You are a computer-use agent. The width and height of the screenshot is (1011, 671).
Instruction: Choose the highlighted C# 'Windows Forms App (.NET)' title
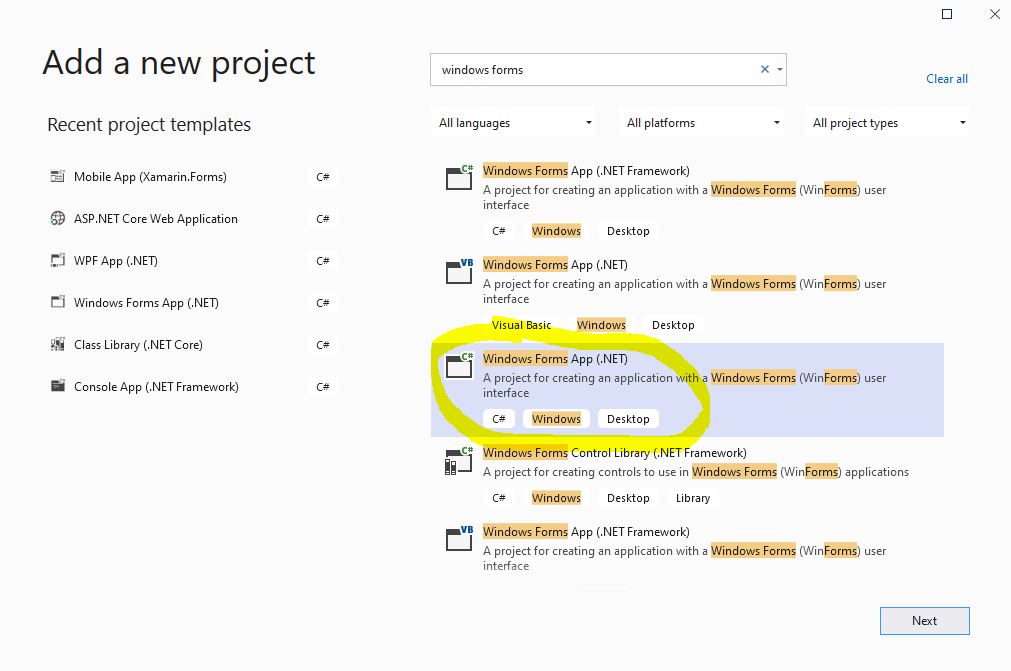click(555, 358)
